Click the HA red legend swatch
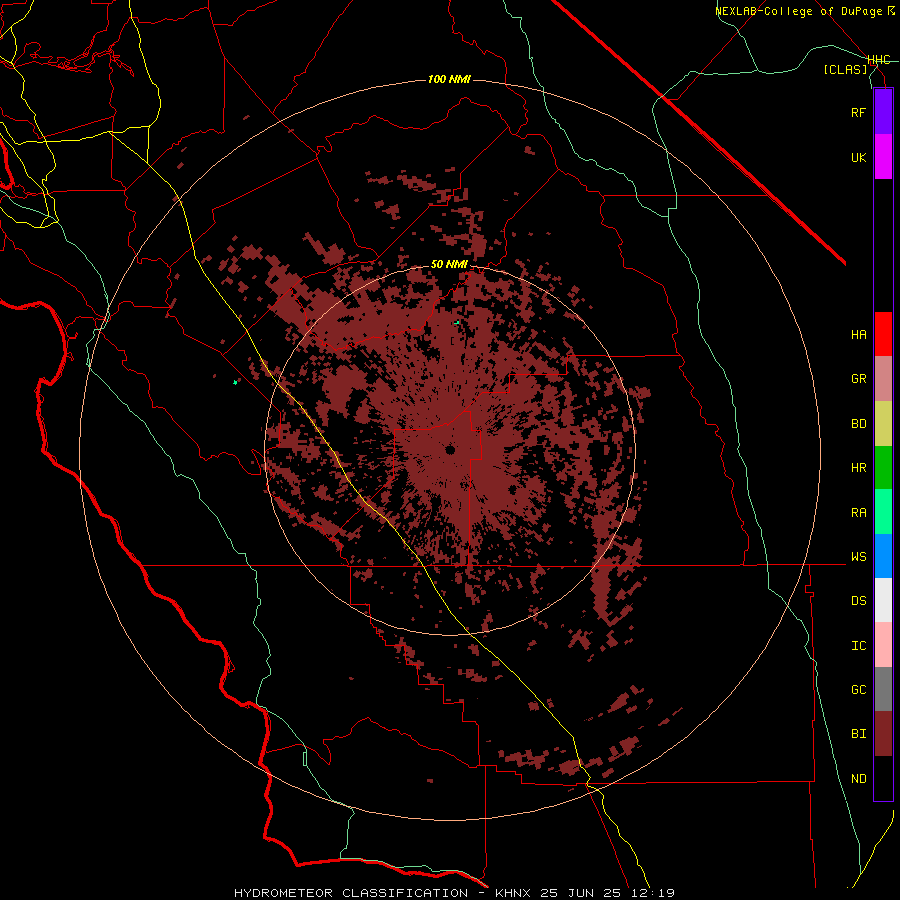Screen dimensions: 900x900 point(883,334)
